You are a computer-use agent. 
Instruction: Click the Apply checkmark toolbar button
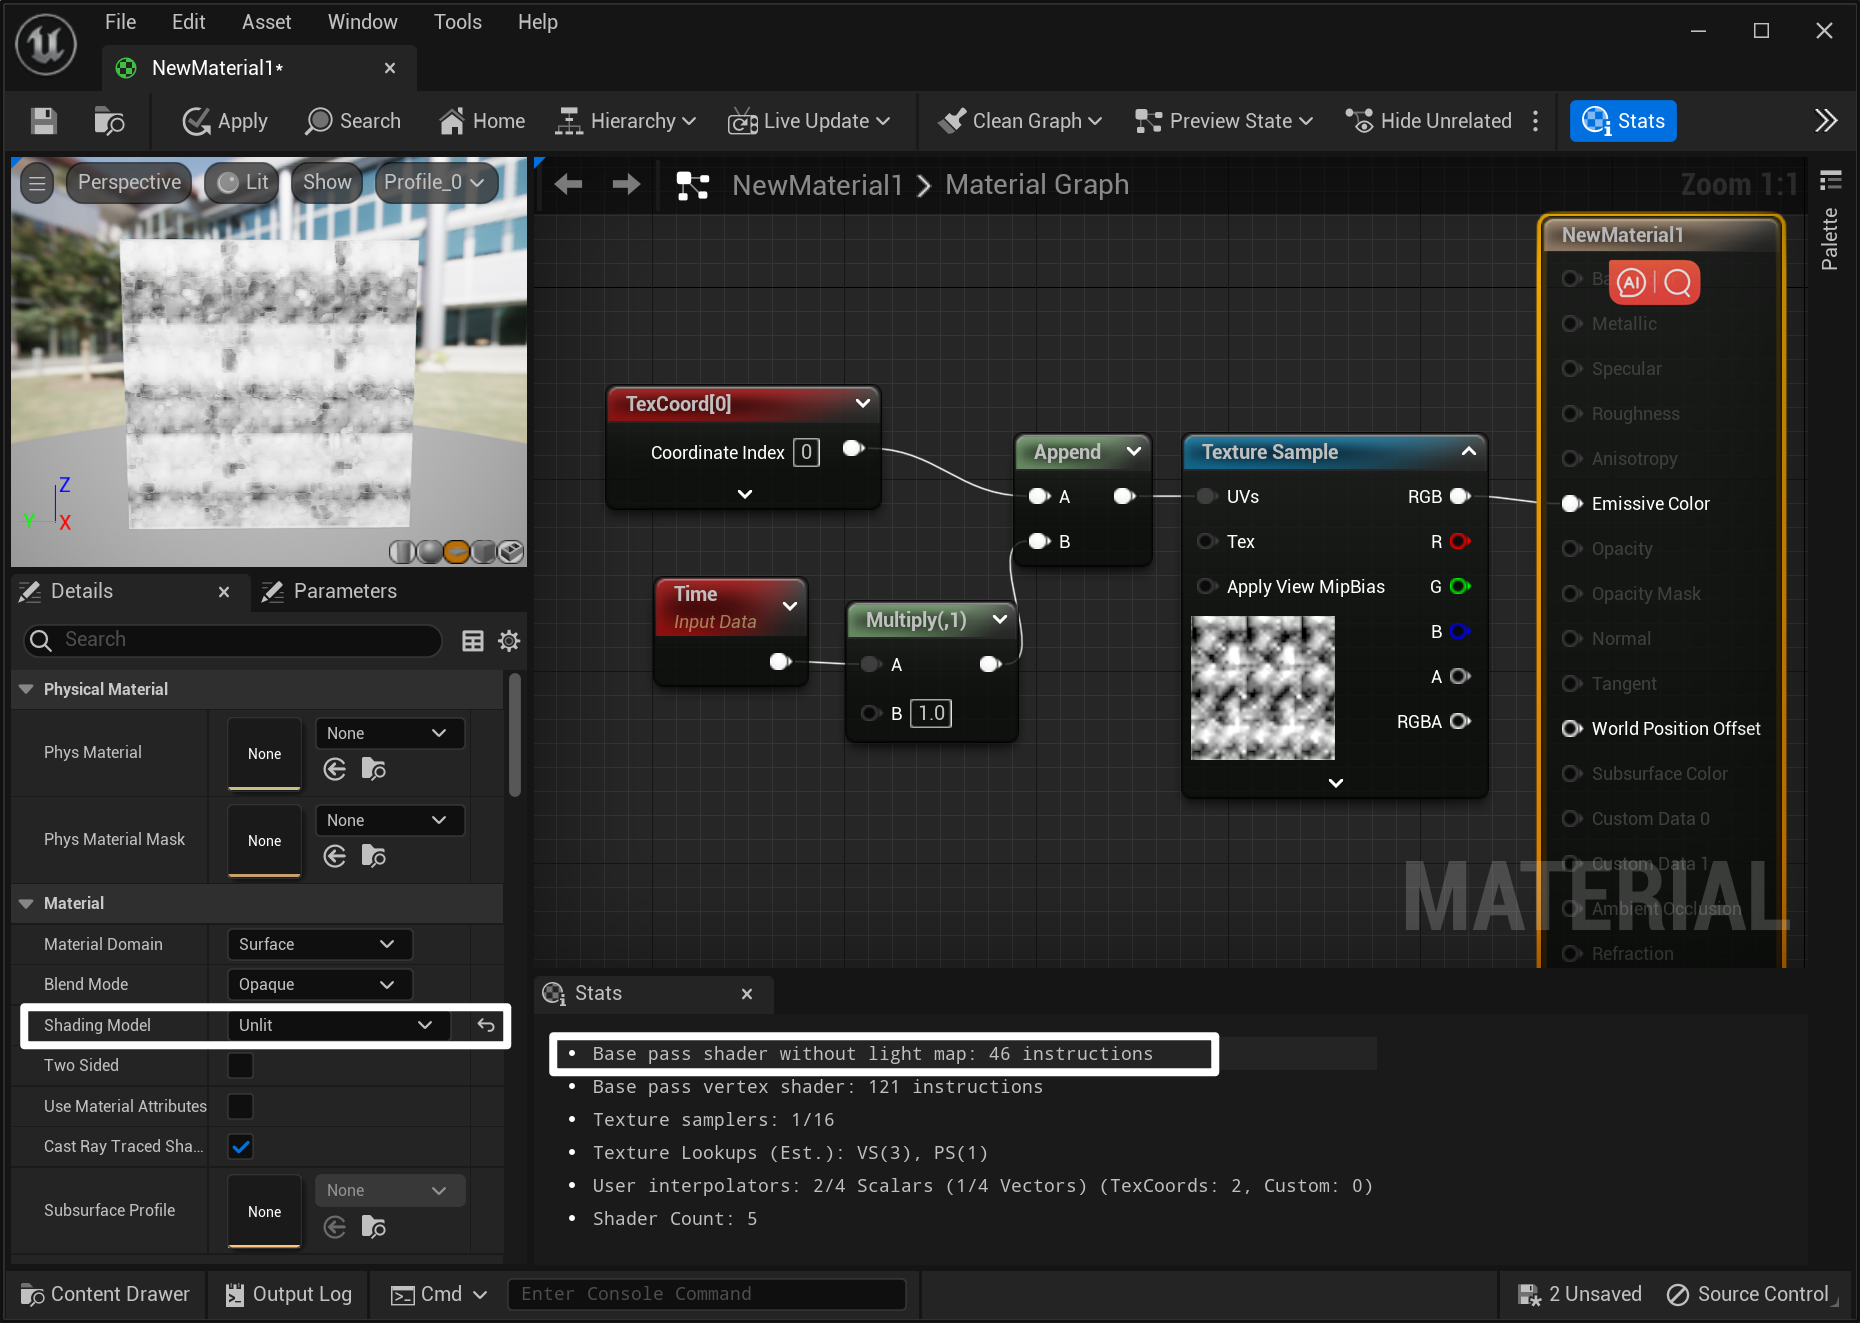click(225, 121)
